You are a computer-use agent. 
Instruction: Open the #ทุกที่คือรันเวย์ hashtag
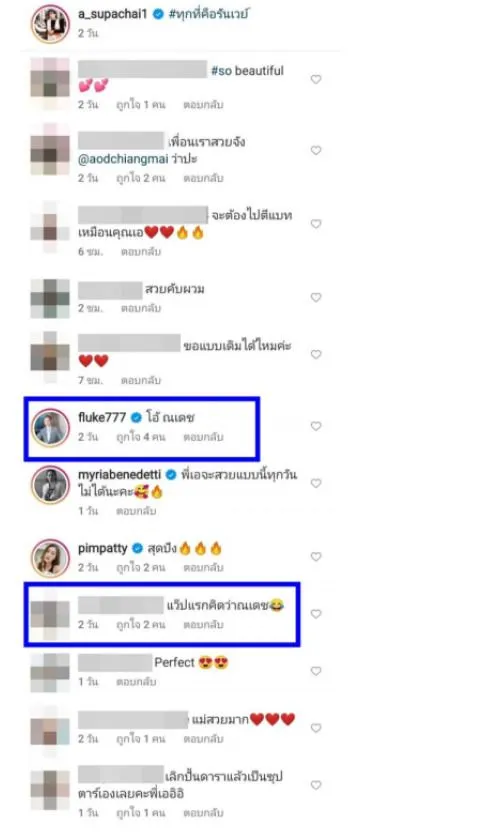coord(208,14)
